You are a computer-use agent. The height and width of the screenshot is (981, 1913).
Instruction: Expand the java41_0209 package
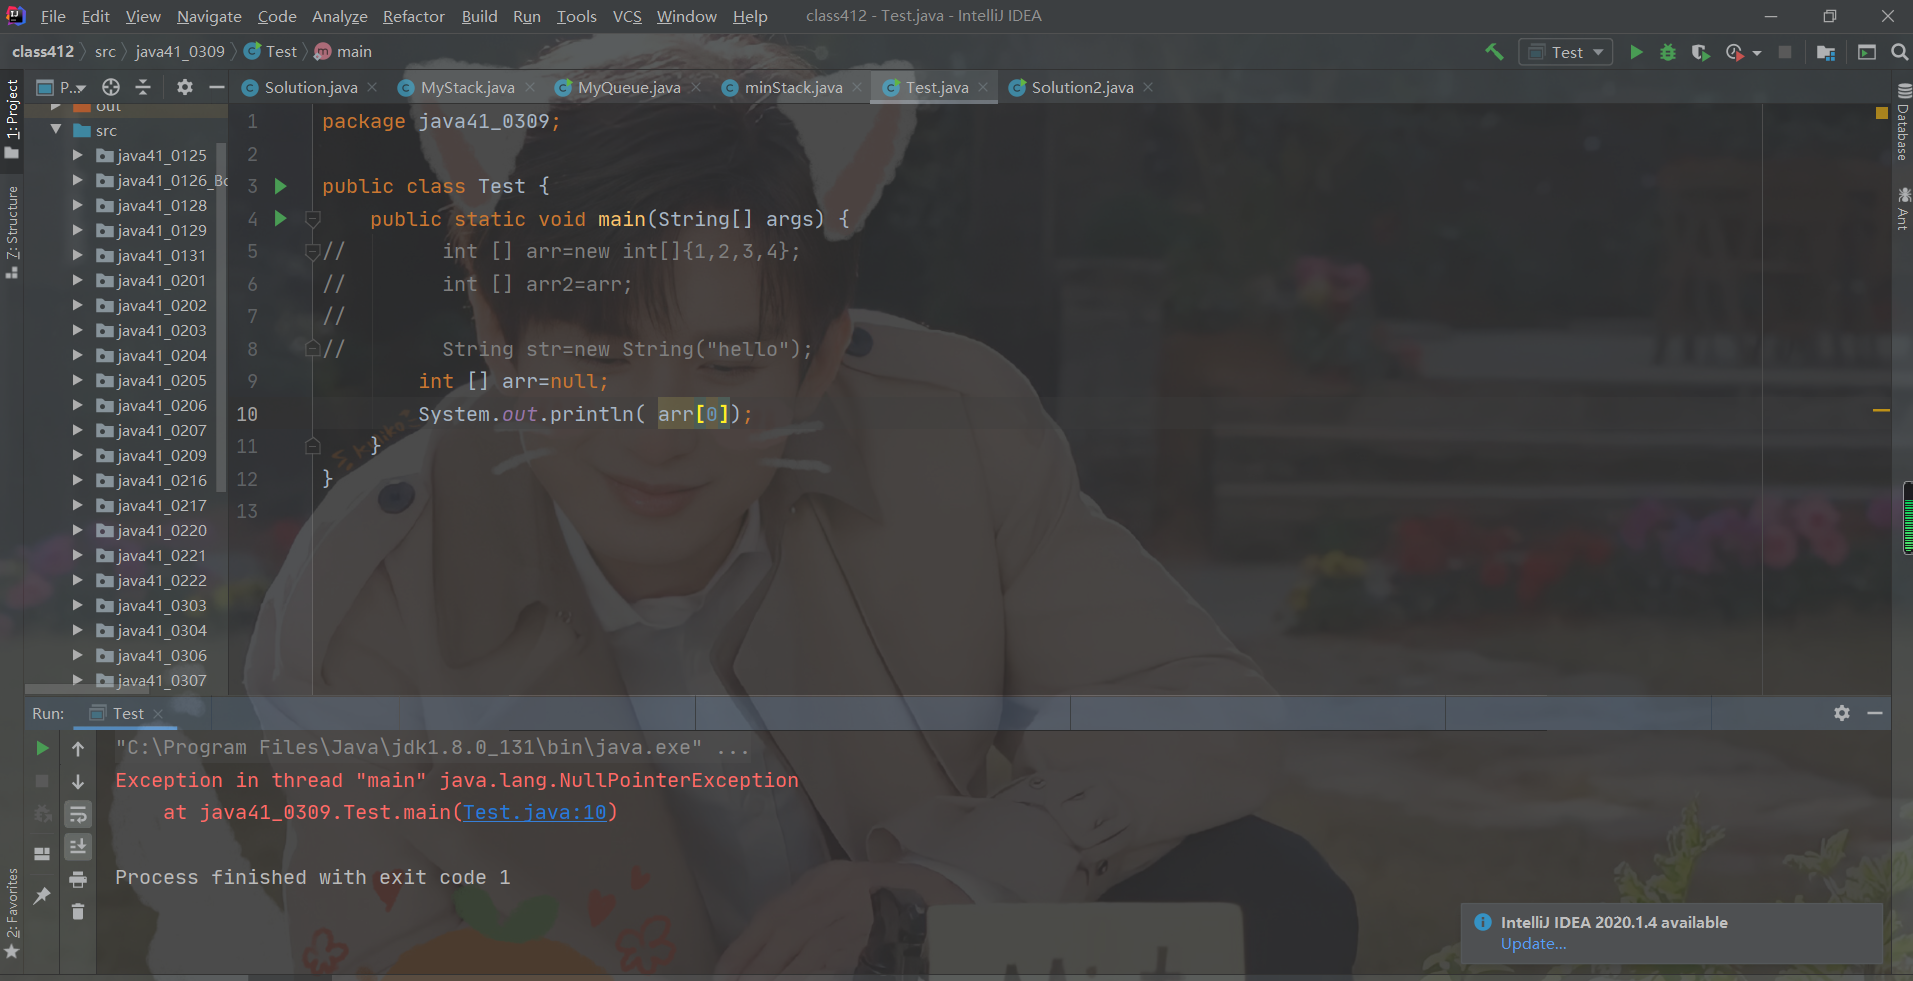77,455
